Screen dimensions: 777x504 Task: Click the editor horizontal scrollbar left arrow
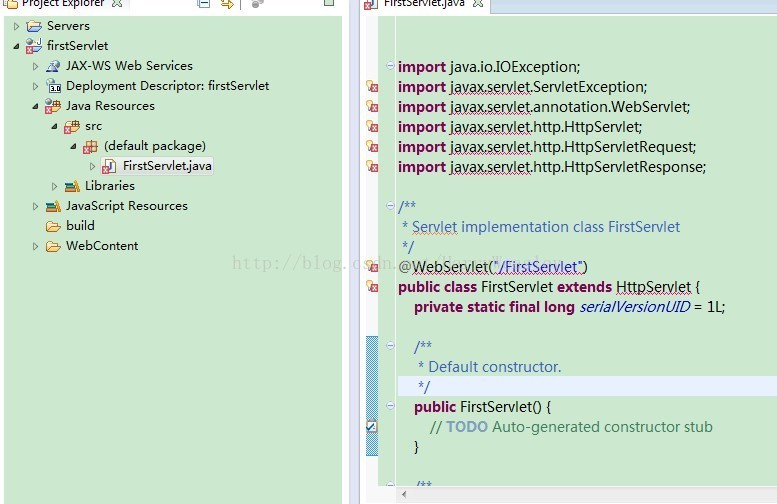point(404,495)
